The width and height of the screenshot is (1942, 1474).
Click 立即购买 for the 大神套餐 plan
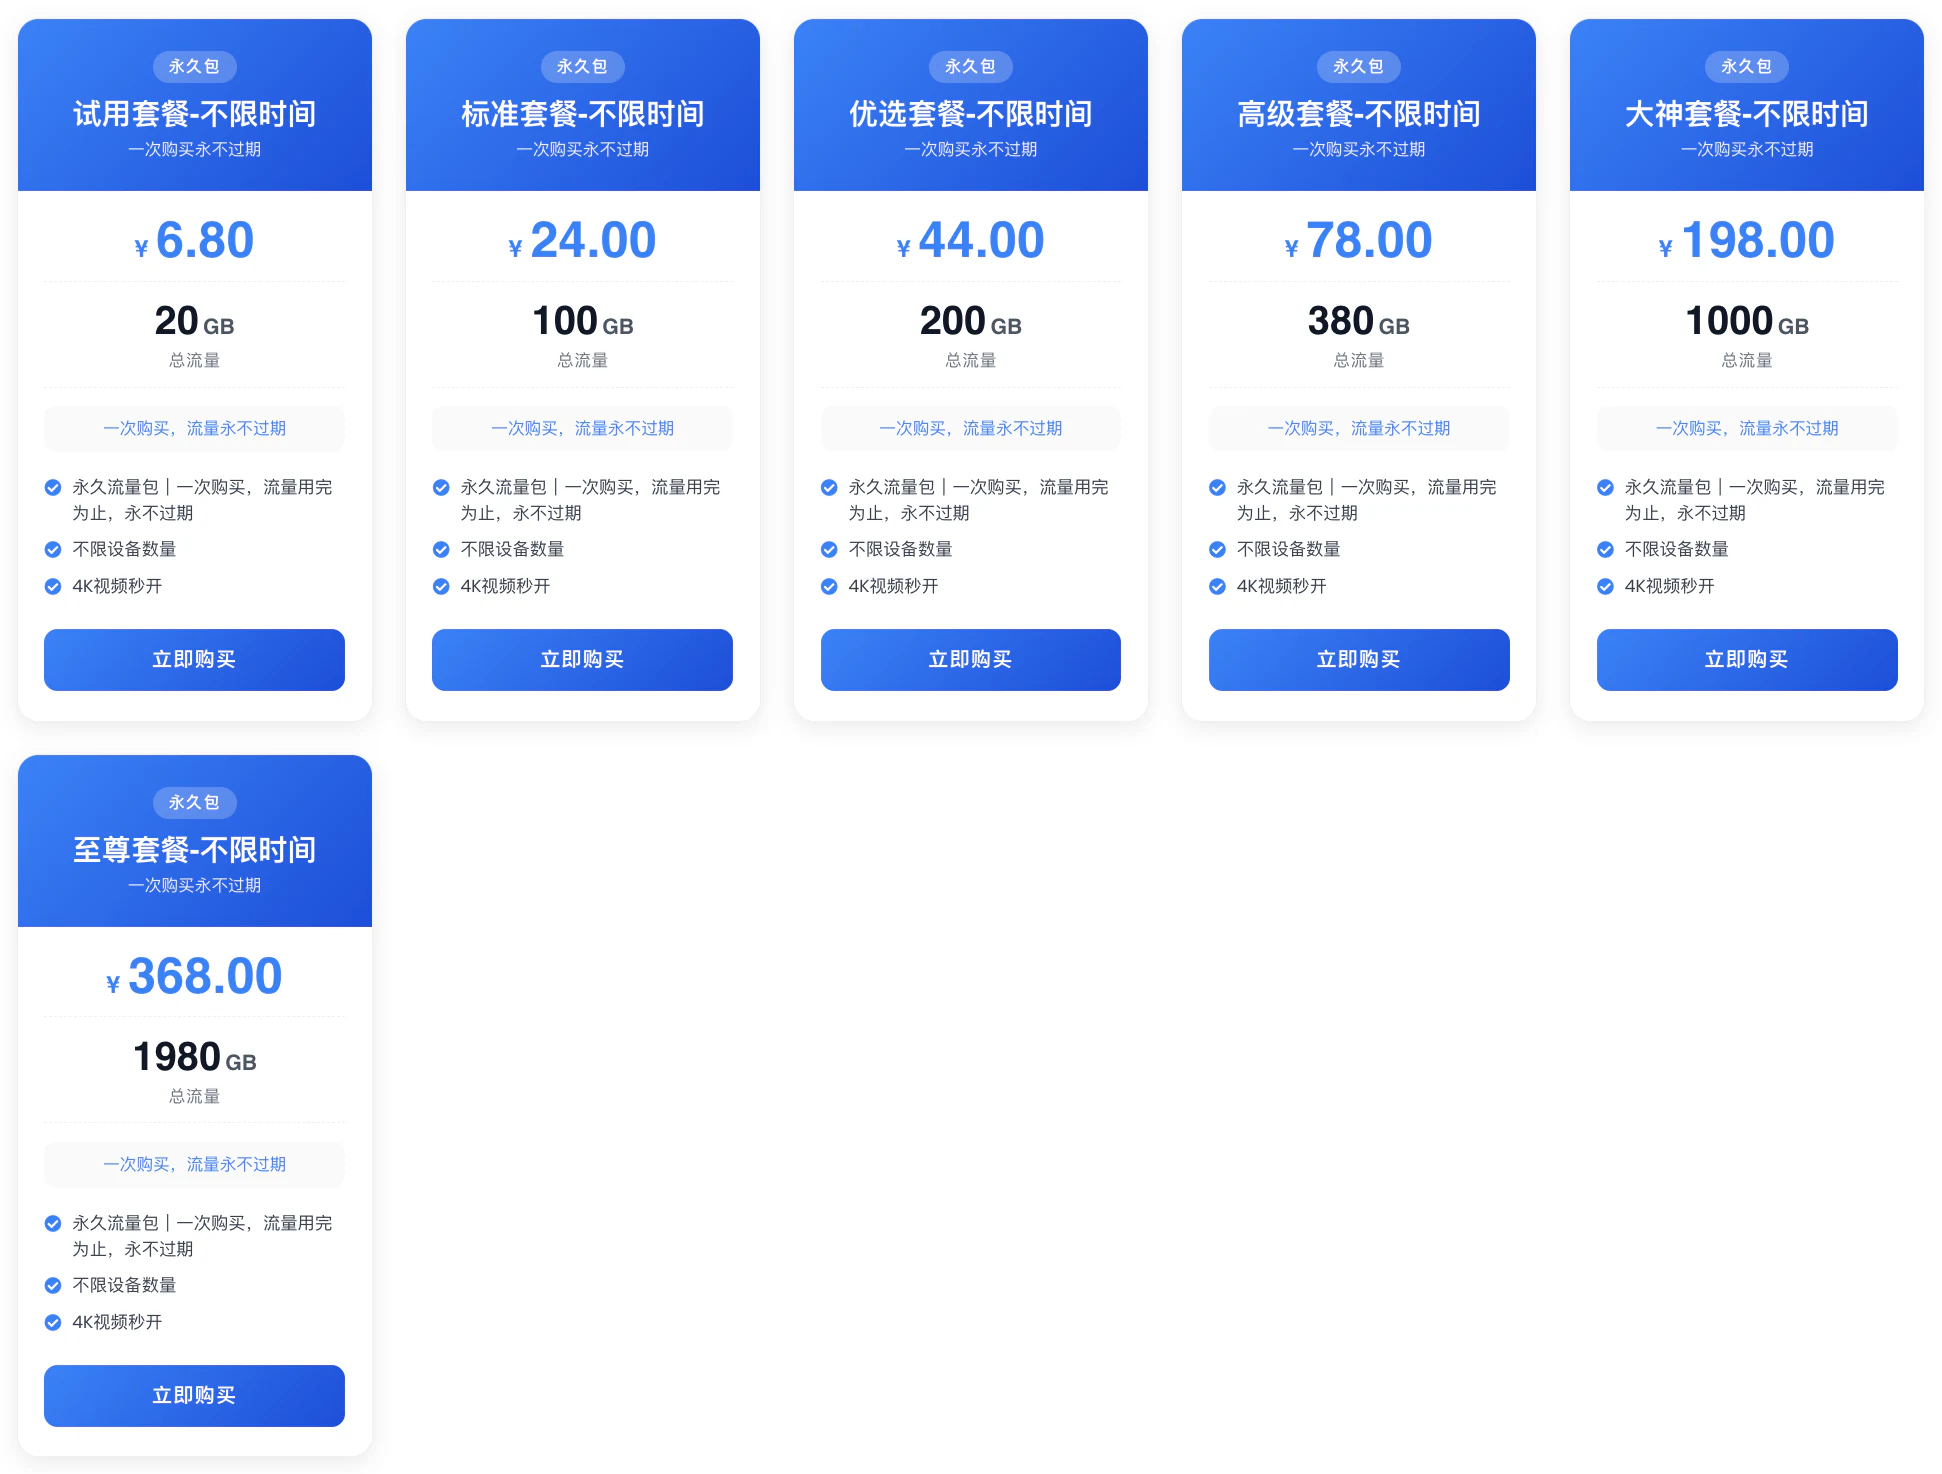pyautogui.click(x=1747, y=660)
